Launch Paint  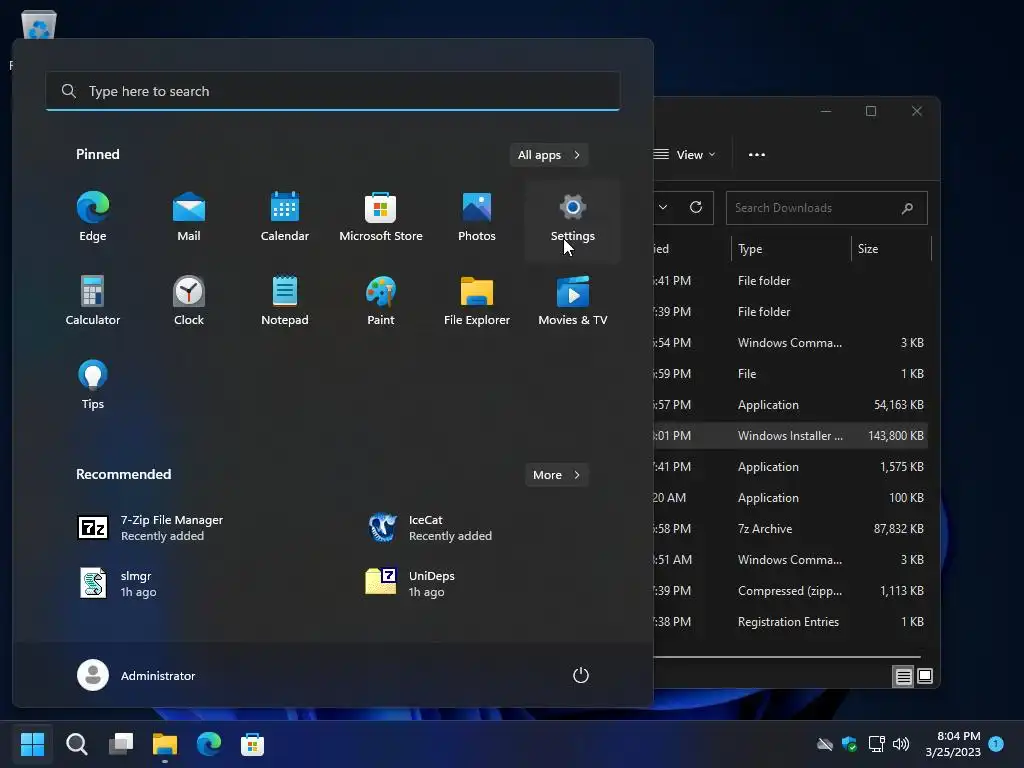click(x=381, y=301)
